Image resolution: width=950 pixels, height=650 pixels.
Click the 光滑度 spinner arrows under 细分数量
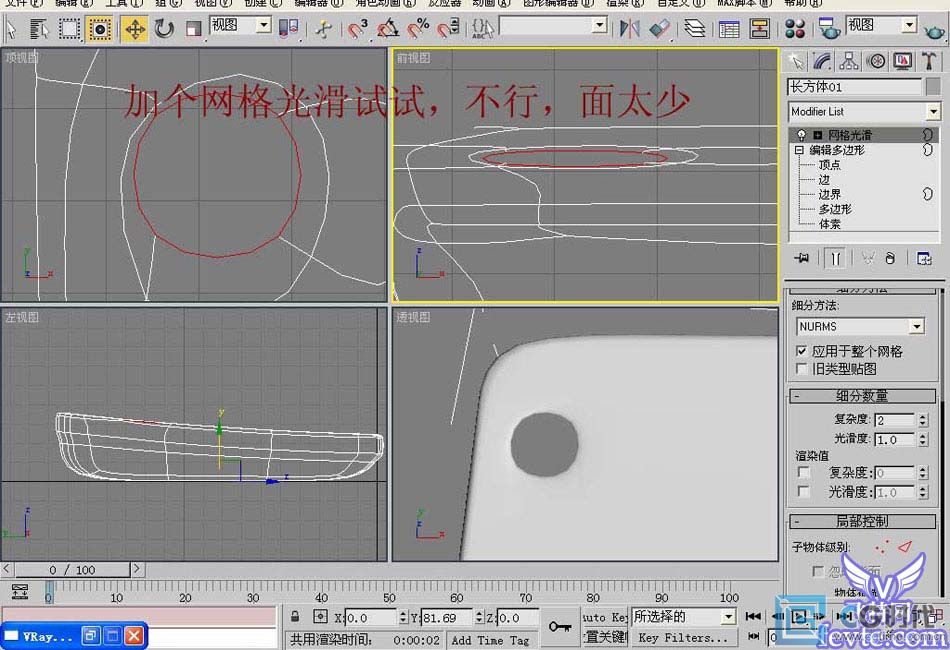coord(923,439)
